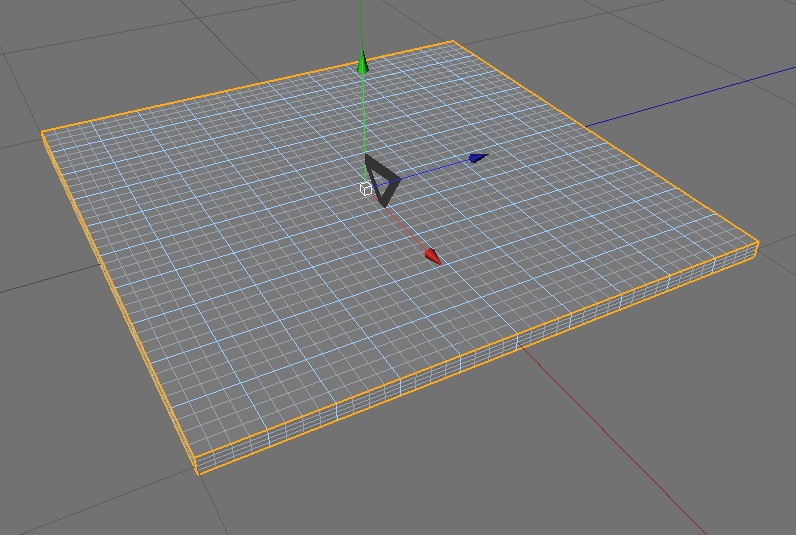The height and width of the screenshot is (535, 796).
Task: Select the blue Z-axis arrowhead
Action: click(x=477, y=158)
